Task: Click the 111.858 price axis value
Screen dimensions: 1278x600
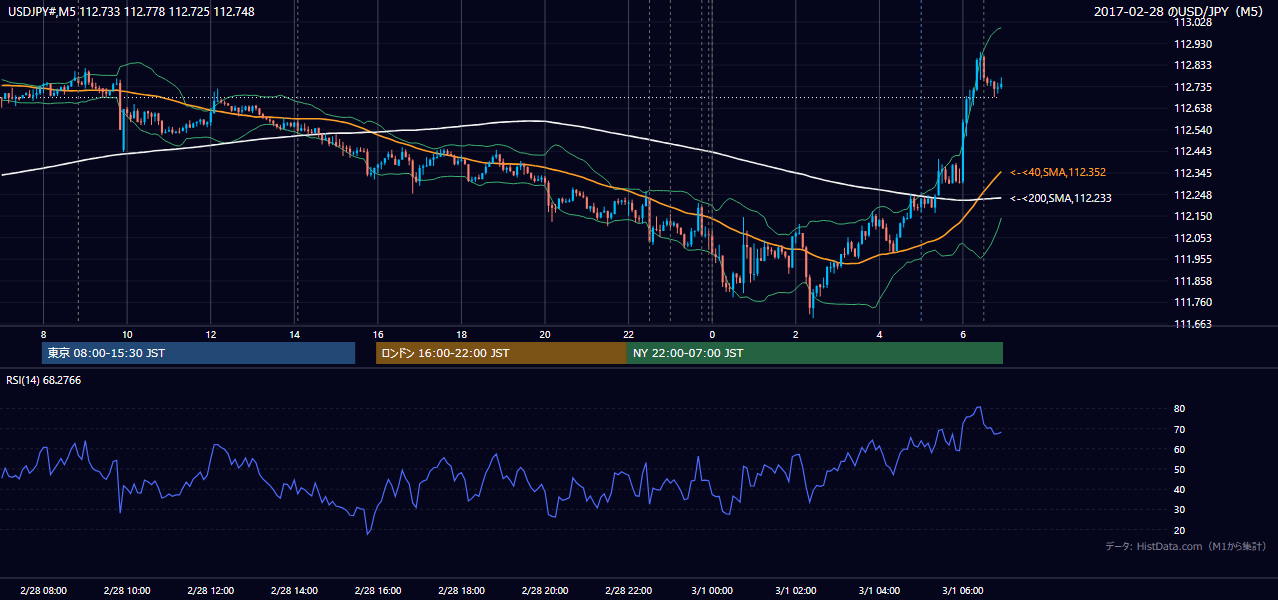Action: 1193,281
